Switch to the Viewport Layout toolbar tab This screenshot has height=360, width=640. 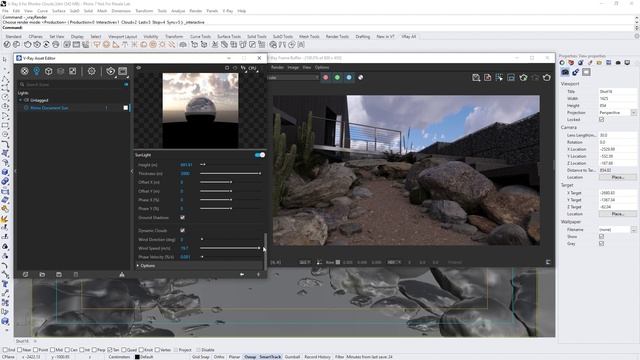(122, 36)
